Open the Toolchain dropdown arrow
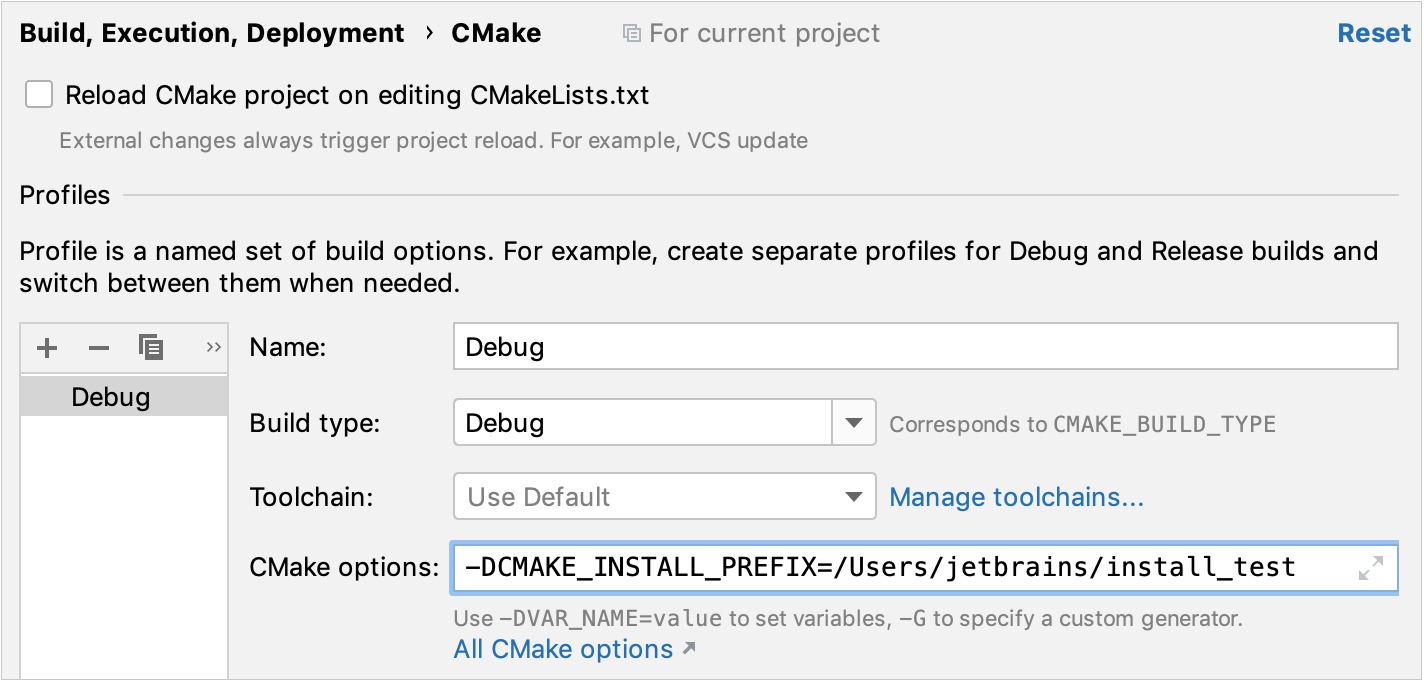The width and height of the screenshot is (1424, 682). (x=854, y=496)
